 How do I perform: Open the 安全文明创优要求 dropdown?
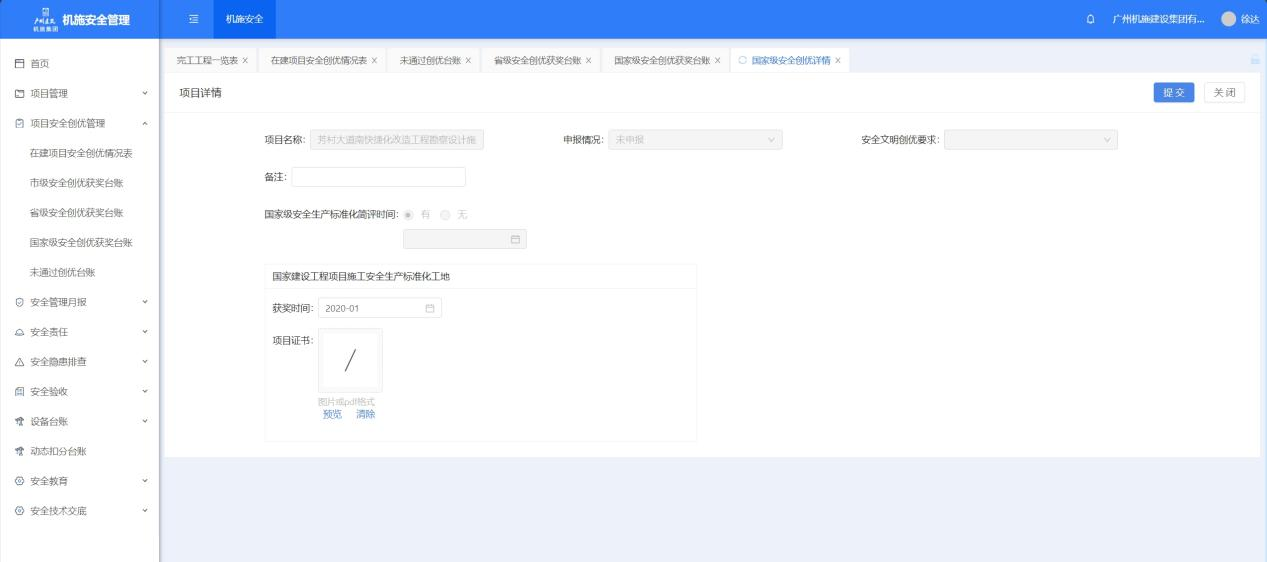click(1030, 140)
